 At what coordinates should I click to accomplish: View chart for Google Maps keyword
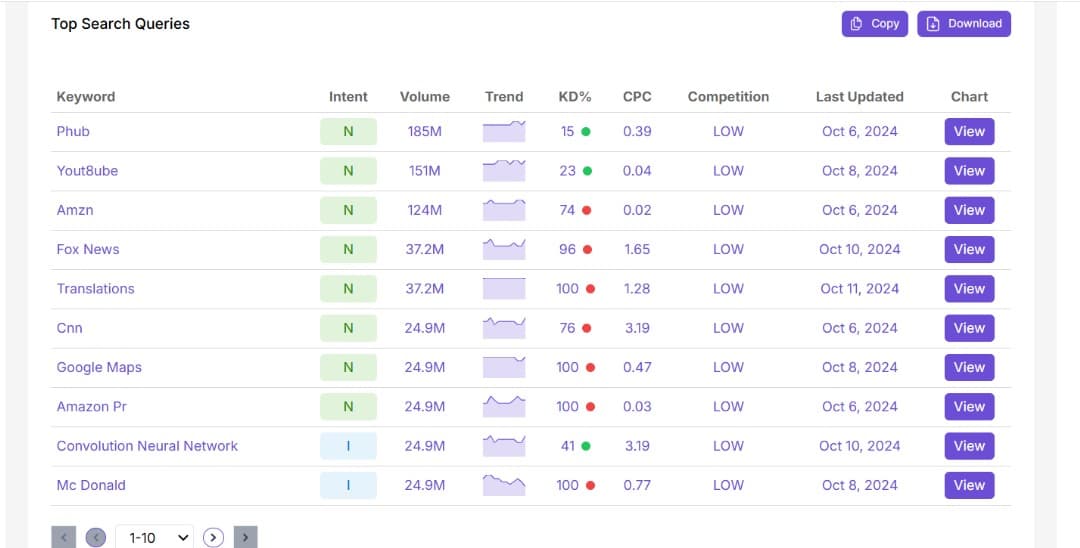point(969,368)
